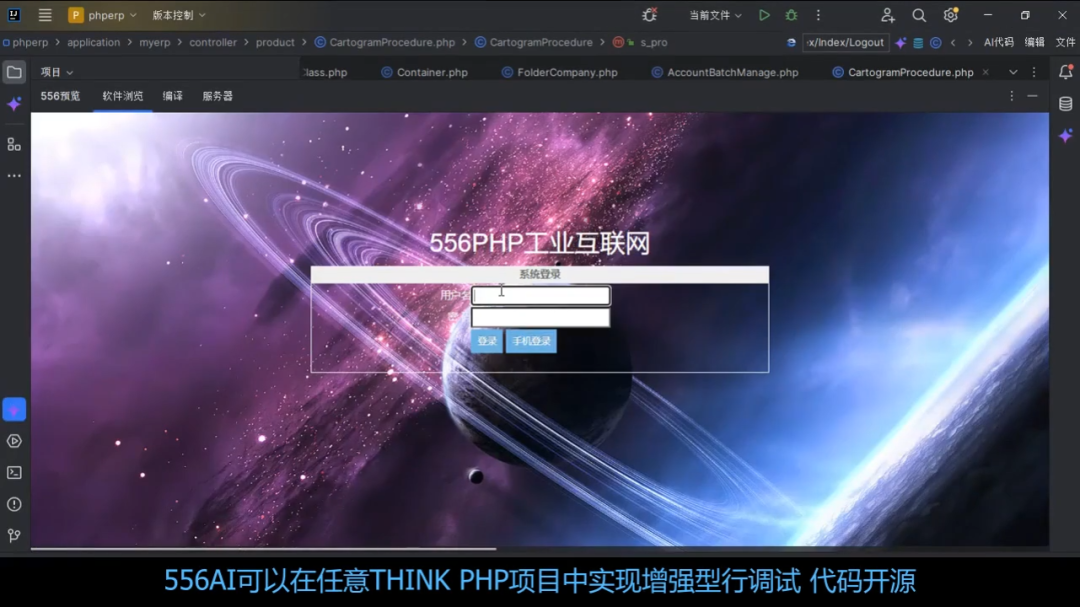This screenshot has height=607, width=1080.
Task: Click the blue circular C icon in the navigation bar
Action: tap(935, 43)
